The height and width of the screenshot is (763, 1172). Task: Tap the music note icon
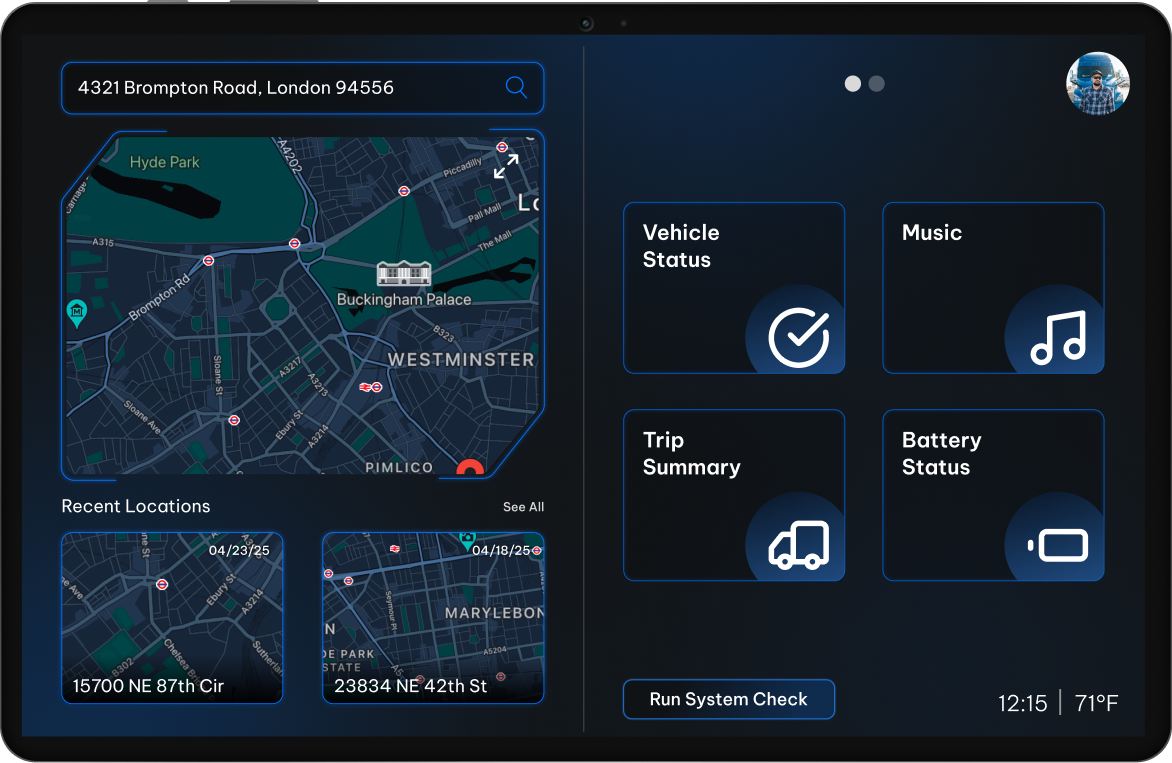click(1058, 336)
